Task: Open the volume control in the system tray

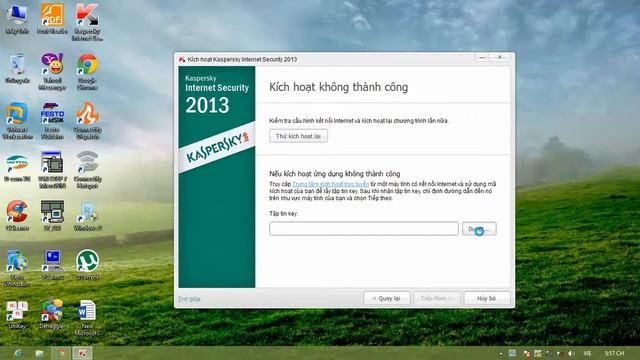Action: pos(571,353)
